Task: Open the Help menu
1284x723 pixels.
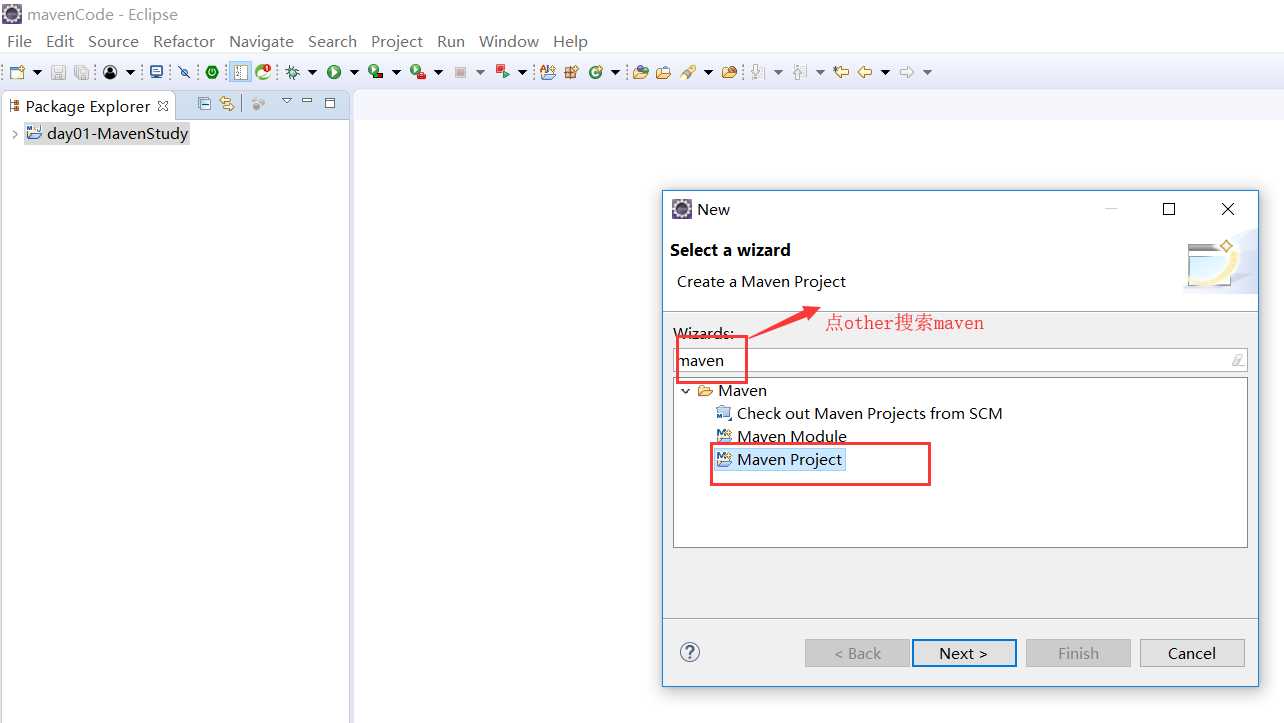Action: [570, 41]
